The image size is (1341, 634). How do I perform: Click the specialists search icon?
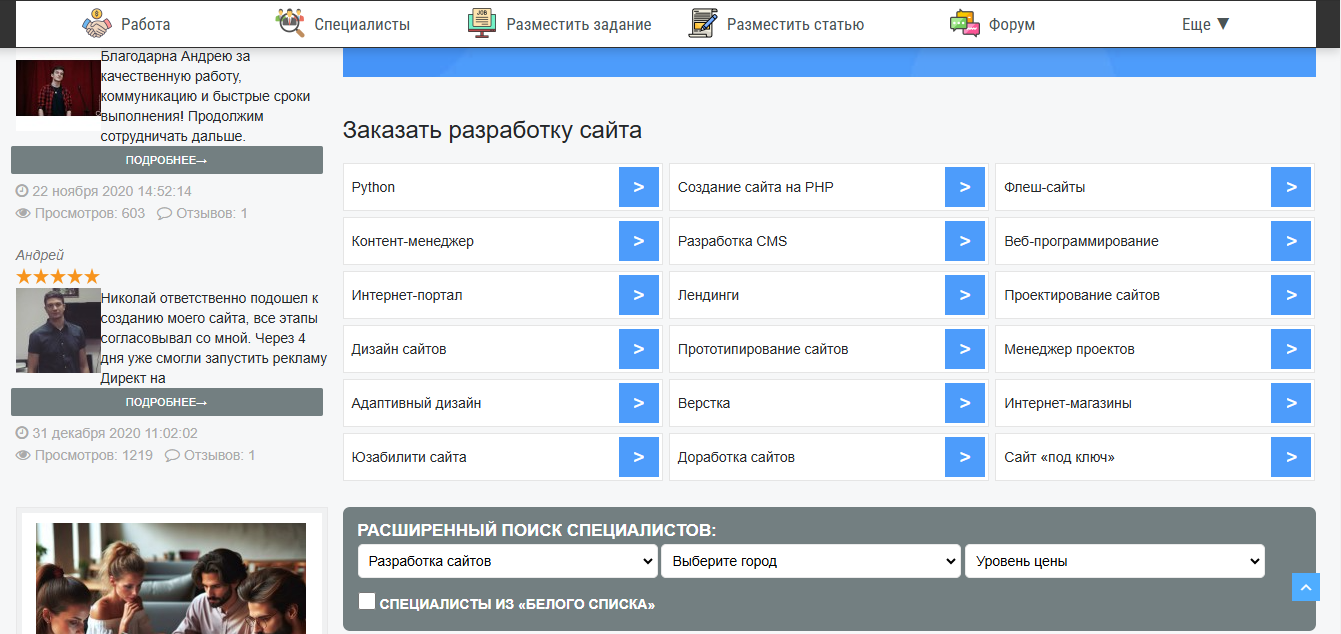(x=290, y=23)
